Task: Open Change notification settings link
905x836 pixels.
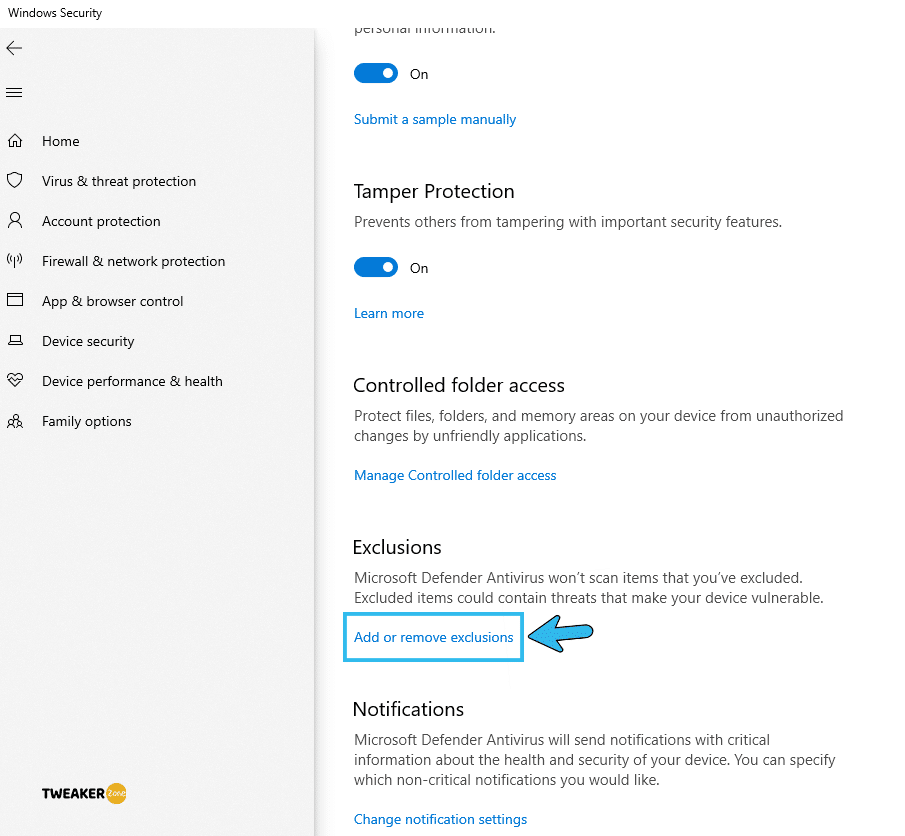Action: pos(440,819)
